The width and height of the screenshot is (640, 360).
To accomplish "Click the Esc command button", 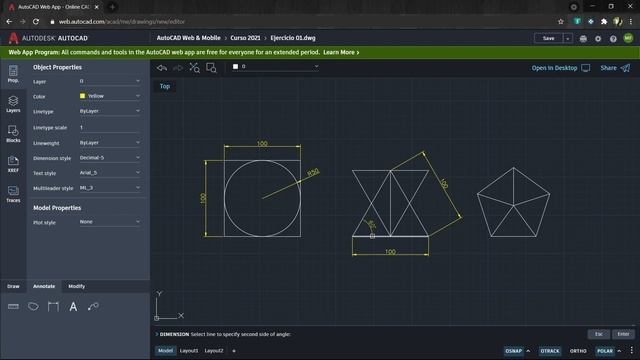I will (599, 334).
